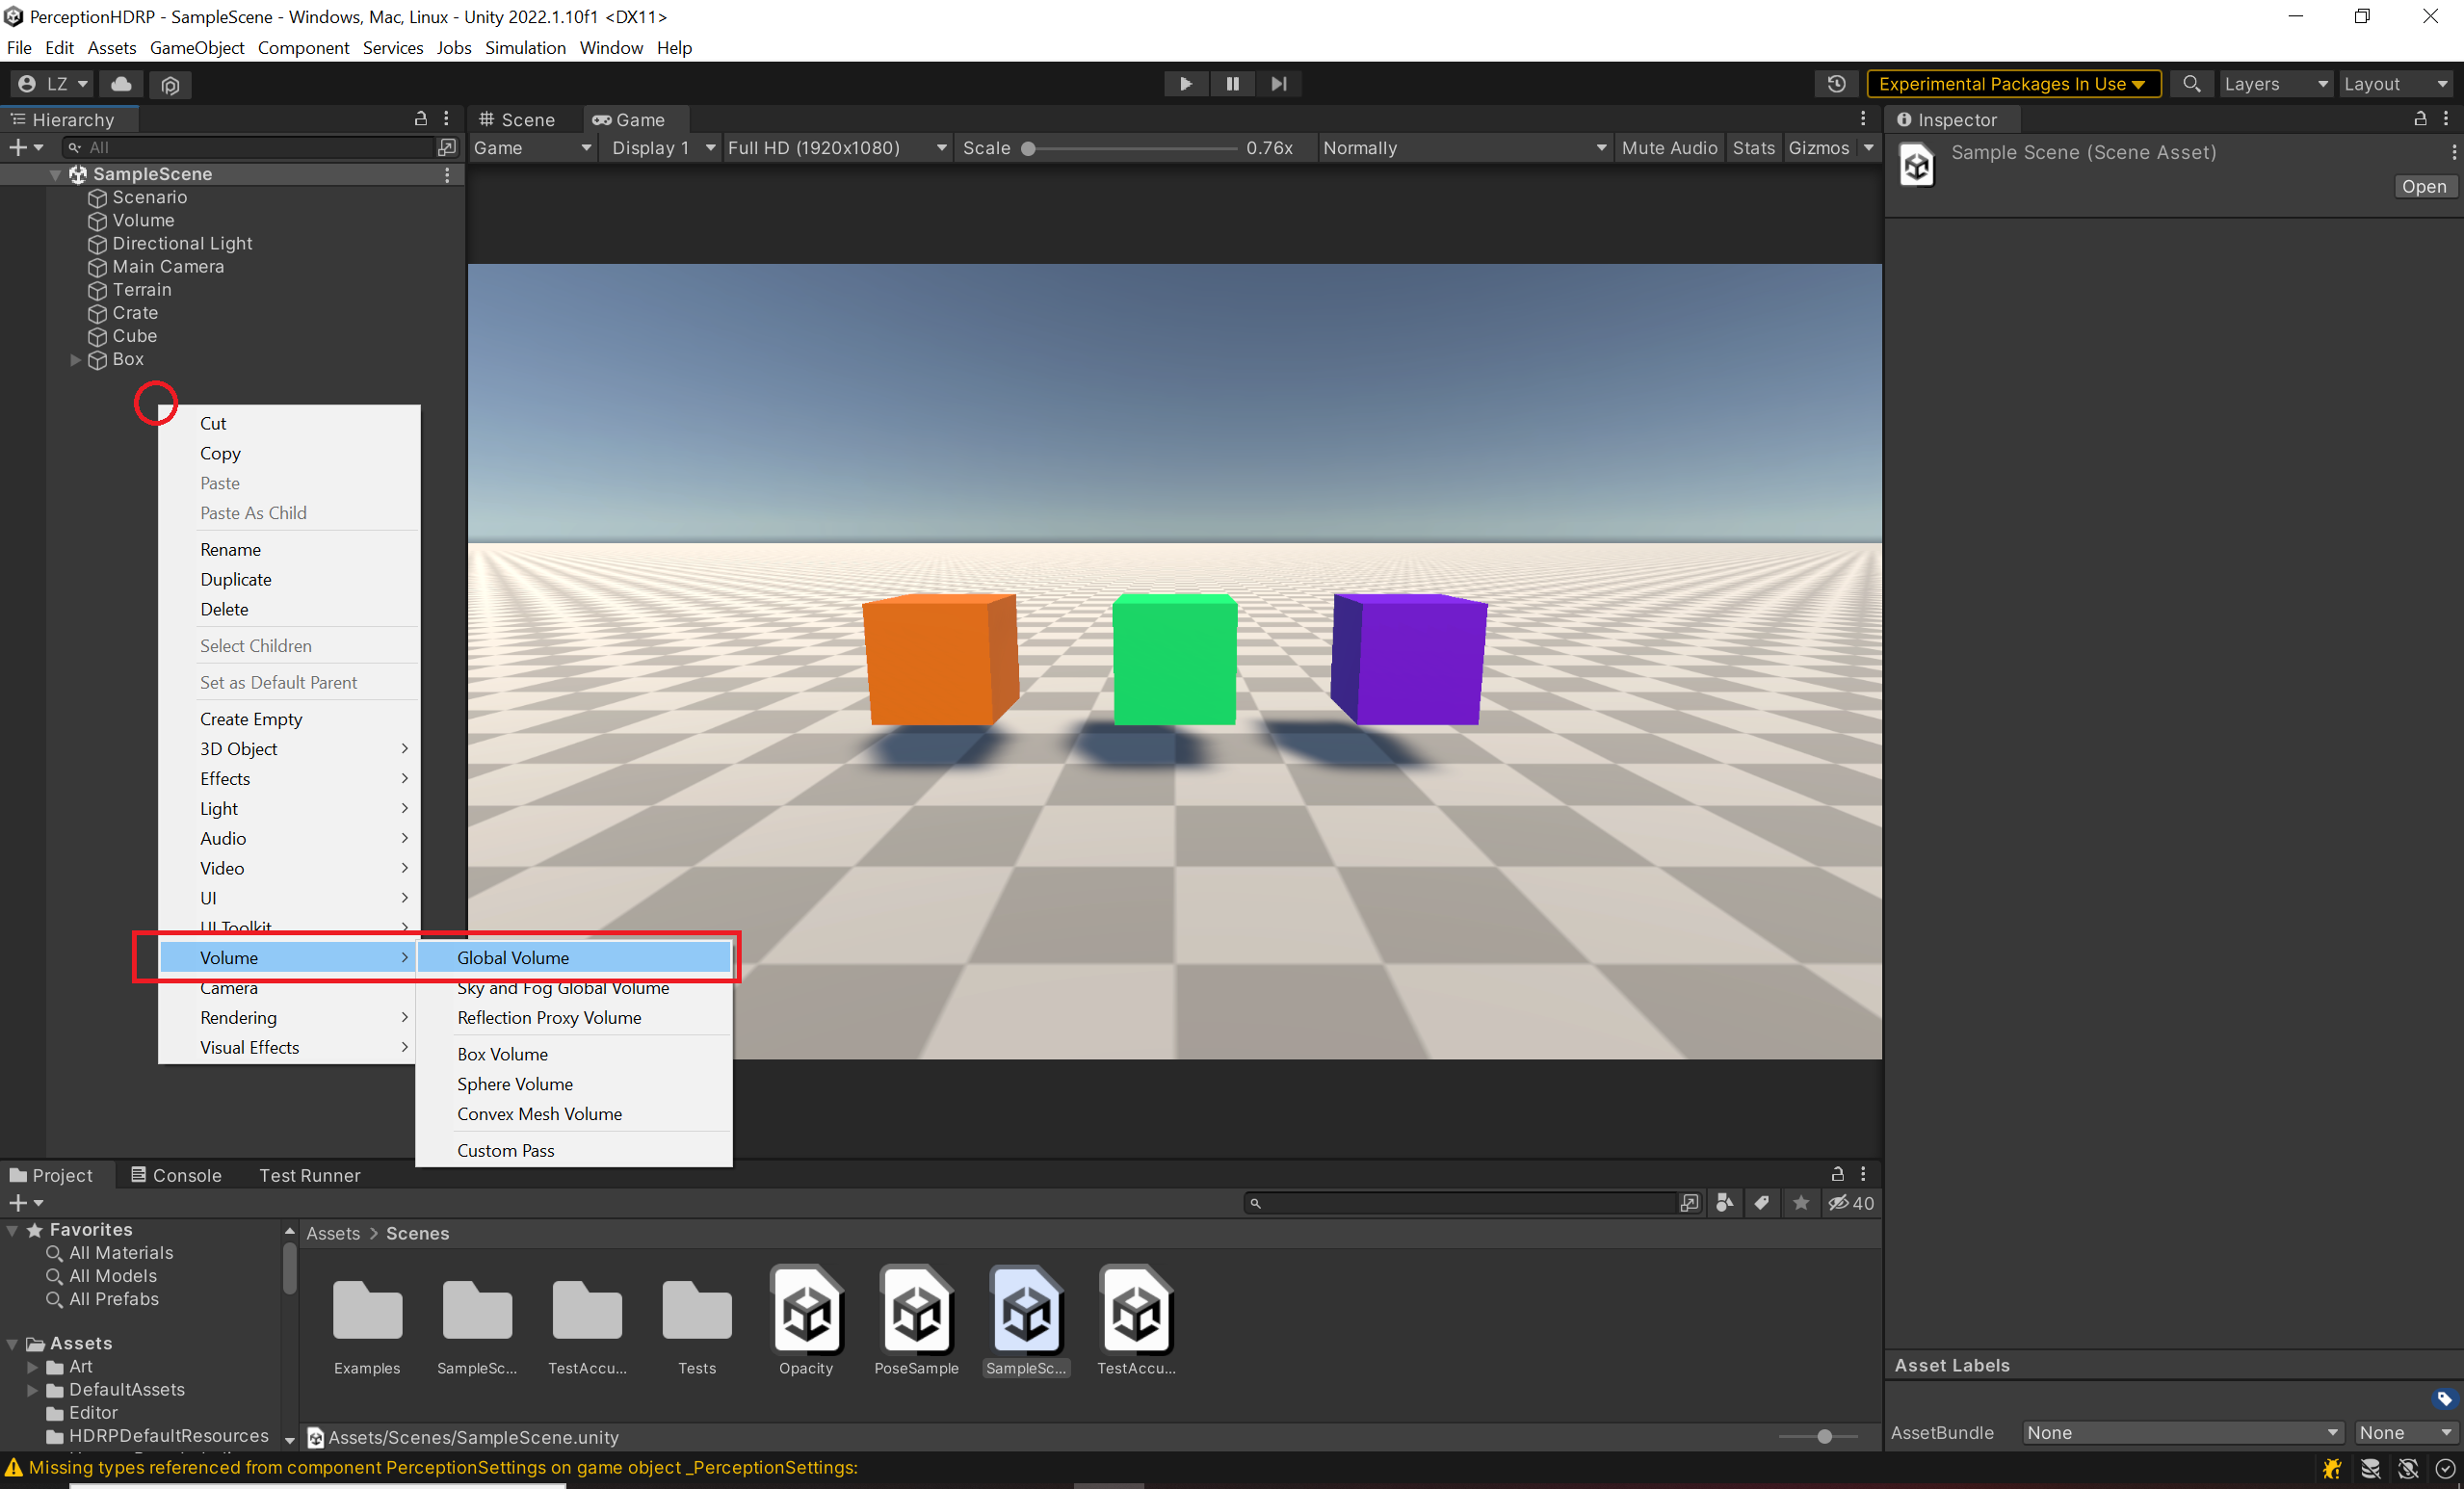Toggle Mute Audio in Game view
The image size is (2464, 1489).
1668,148
